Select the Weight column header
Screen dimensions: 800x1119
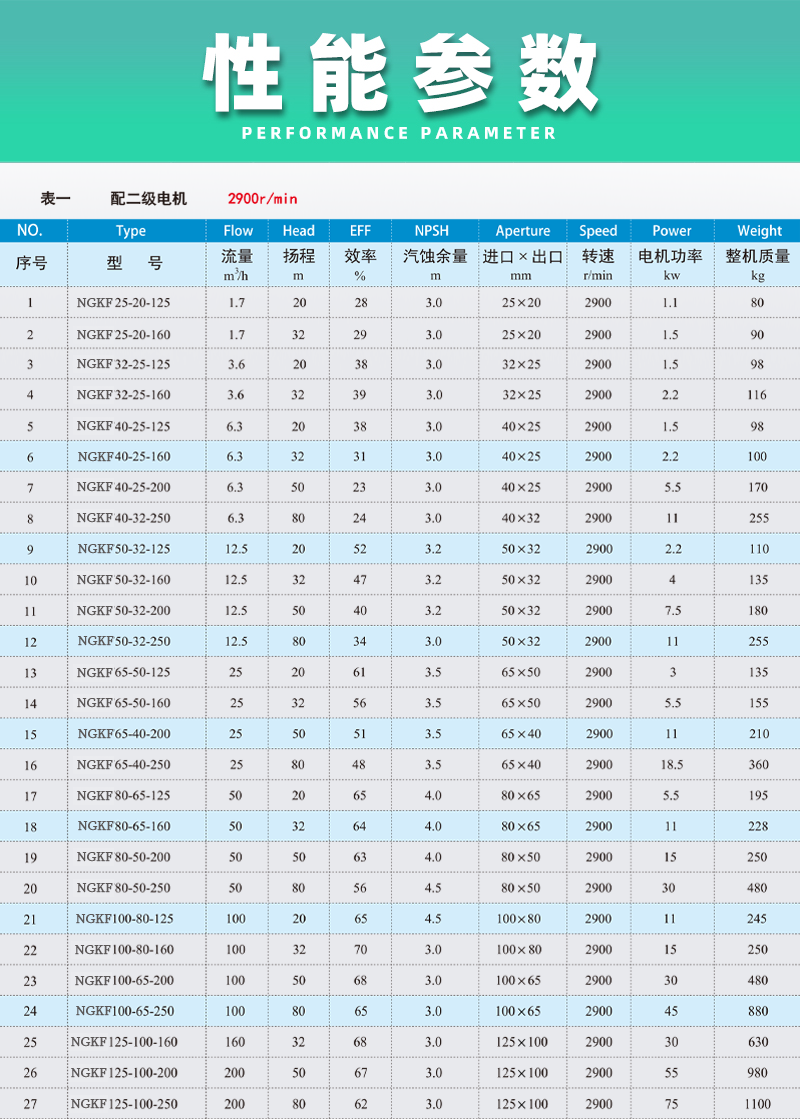tap(759, 231)
